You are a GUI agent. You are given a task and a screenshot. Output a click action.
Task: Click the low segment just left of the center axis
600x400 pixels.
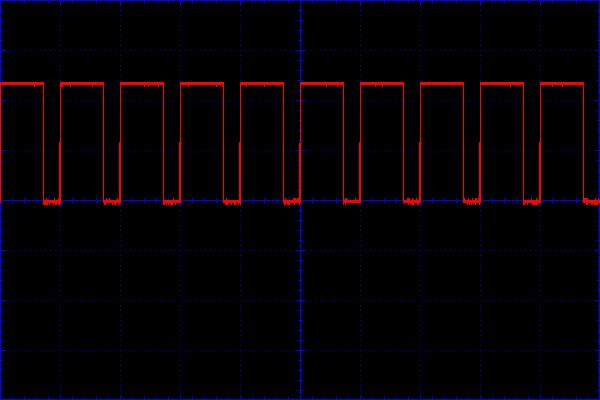pyautogui.click(x=292, y=202)
